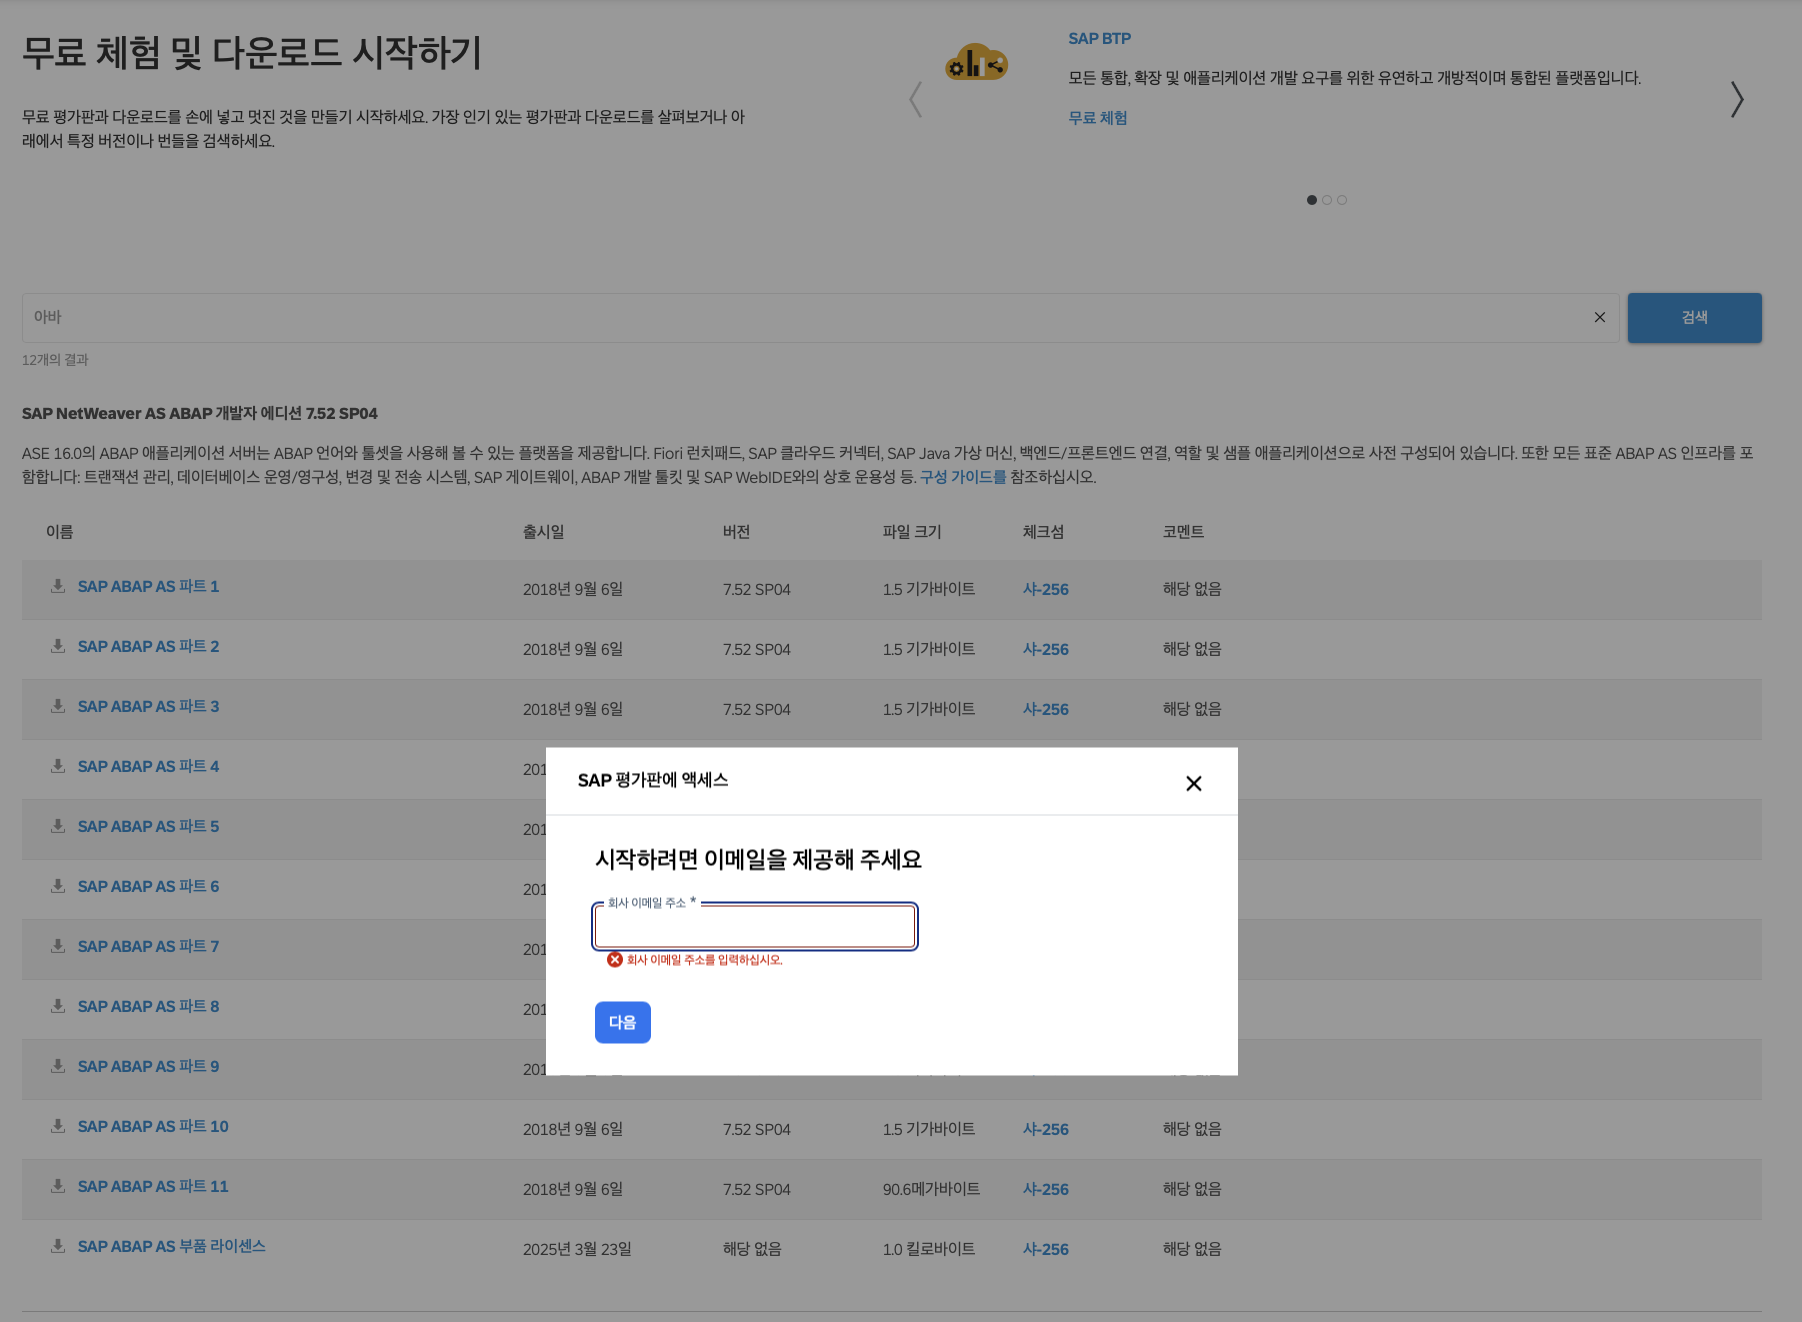
Task: Click 사-256 checksum link for 파트 10
Action: point(1046,1129)
